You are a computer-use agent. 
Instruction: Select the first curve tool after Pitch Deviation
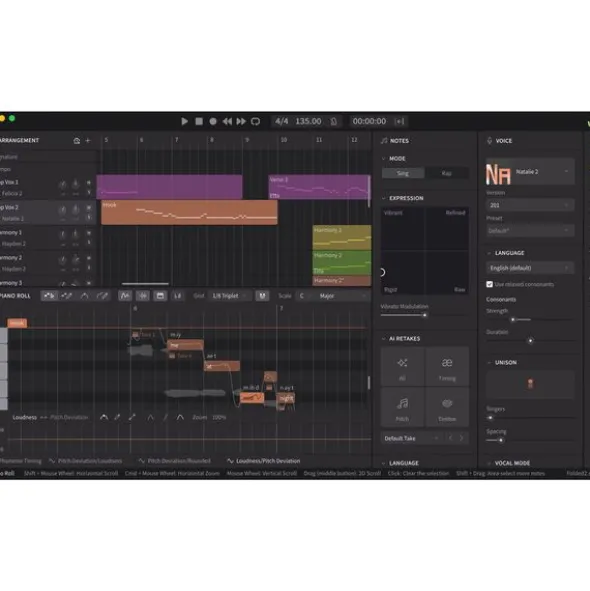[104, 417]
